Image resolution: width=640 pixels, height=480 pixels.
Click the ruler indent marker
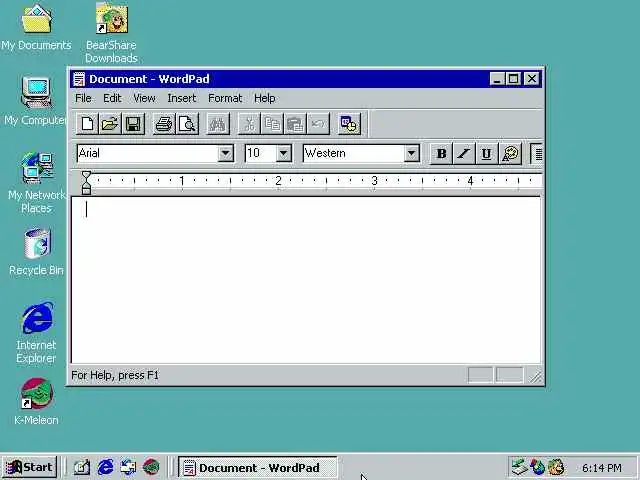87,183
